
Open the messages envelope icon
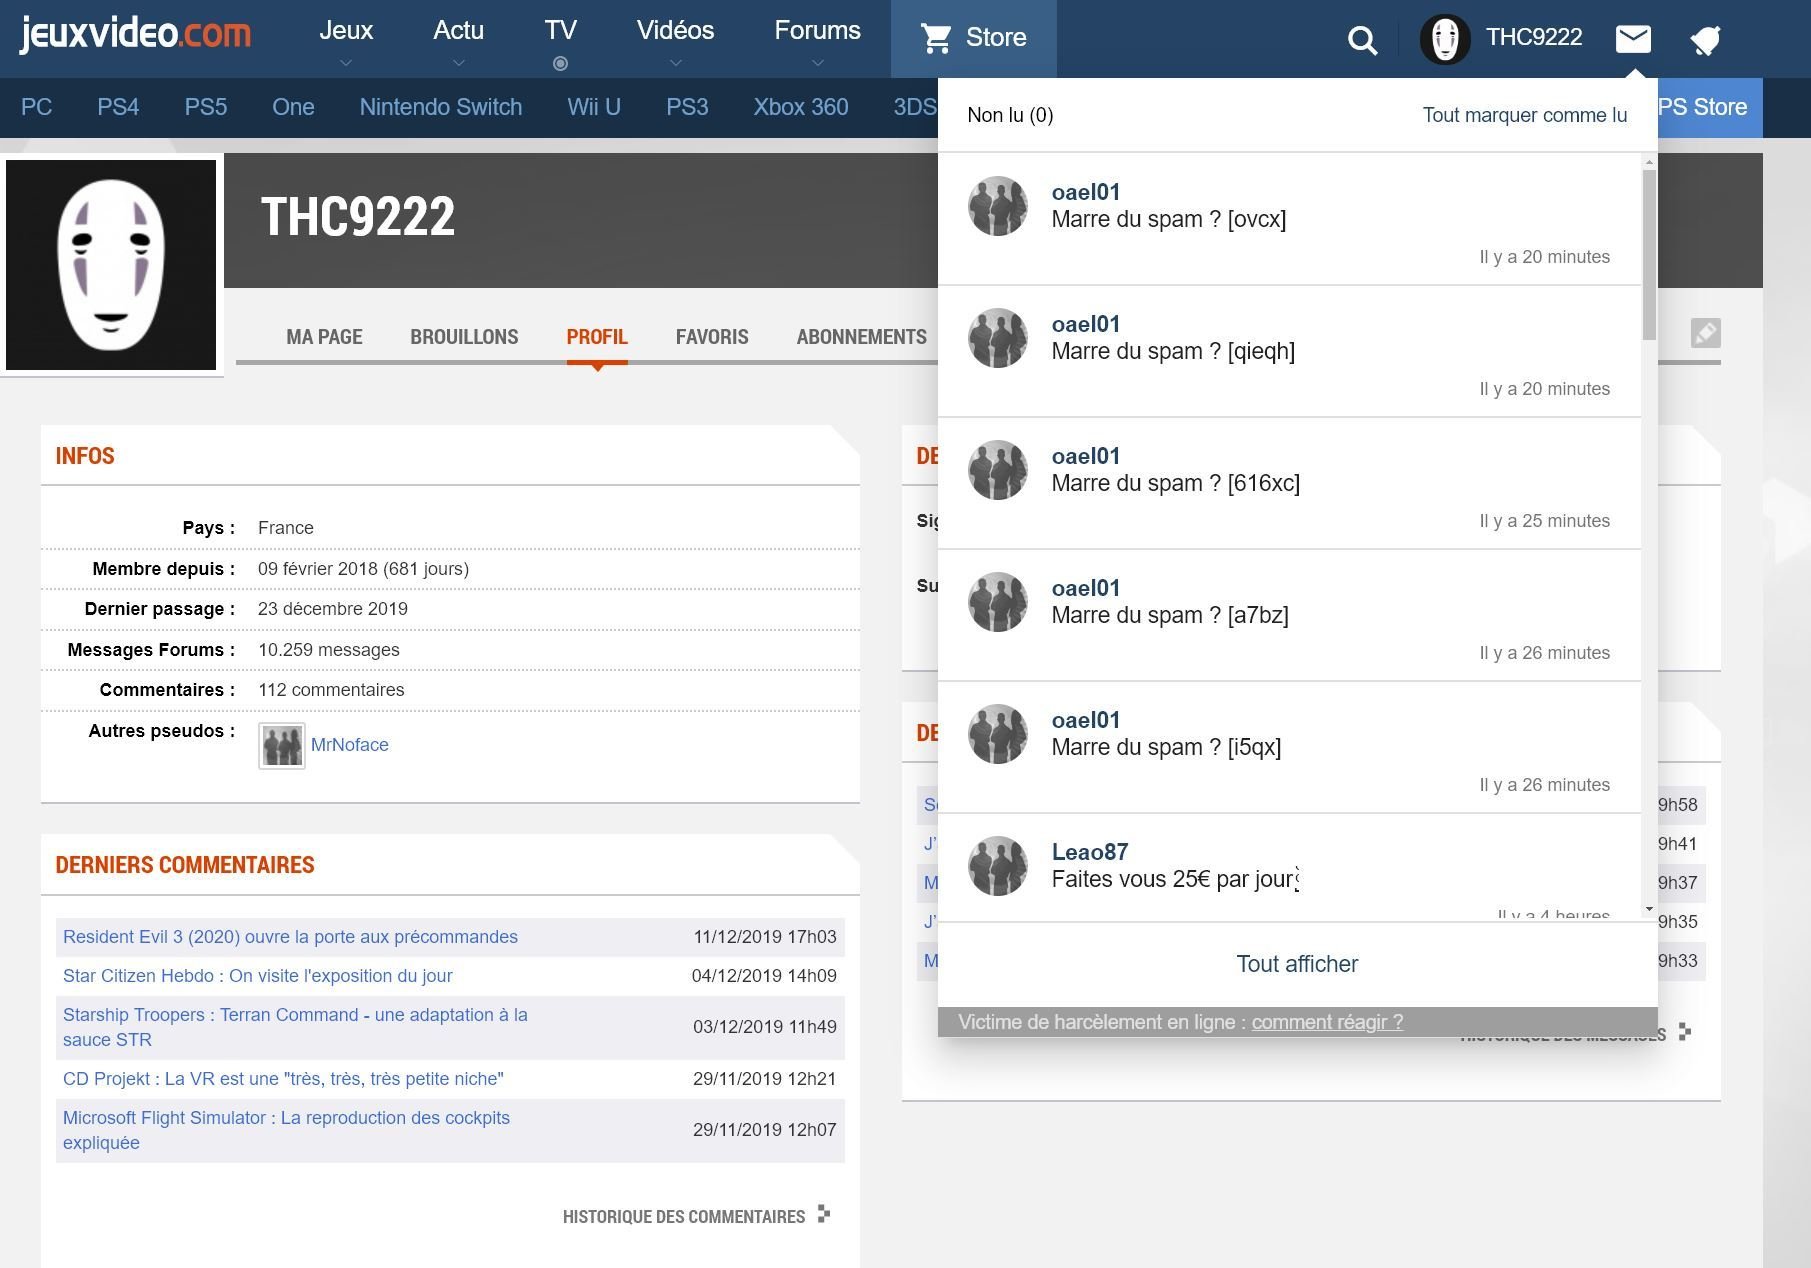click(1632, 39)
